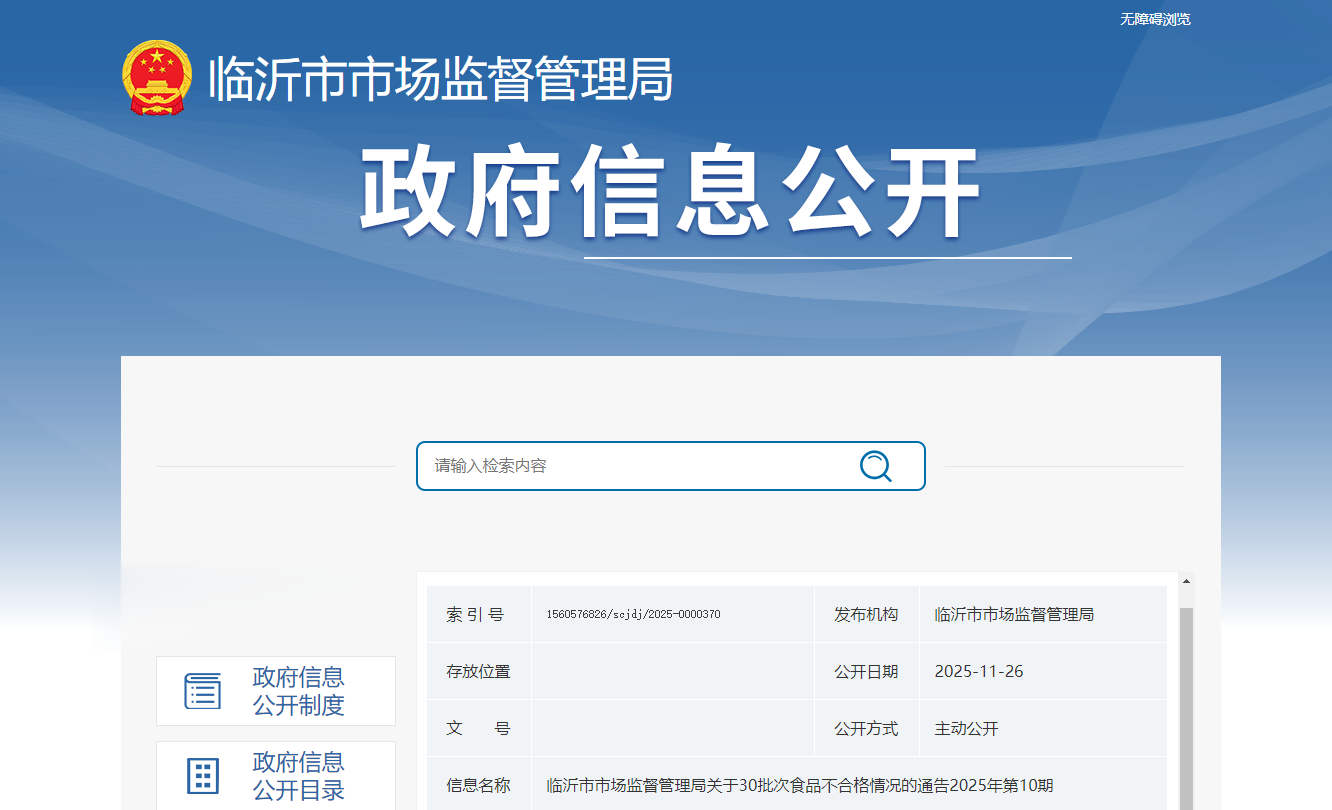Image resolution: width=1332 pixels, height=810 pixels.
Task: Open 政府信息公开目录 section
Action: click(x=276, y=776)
